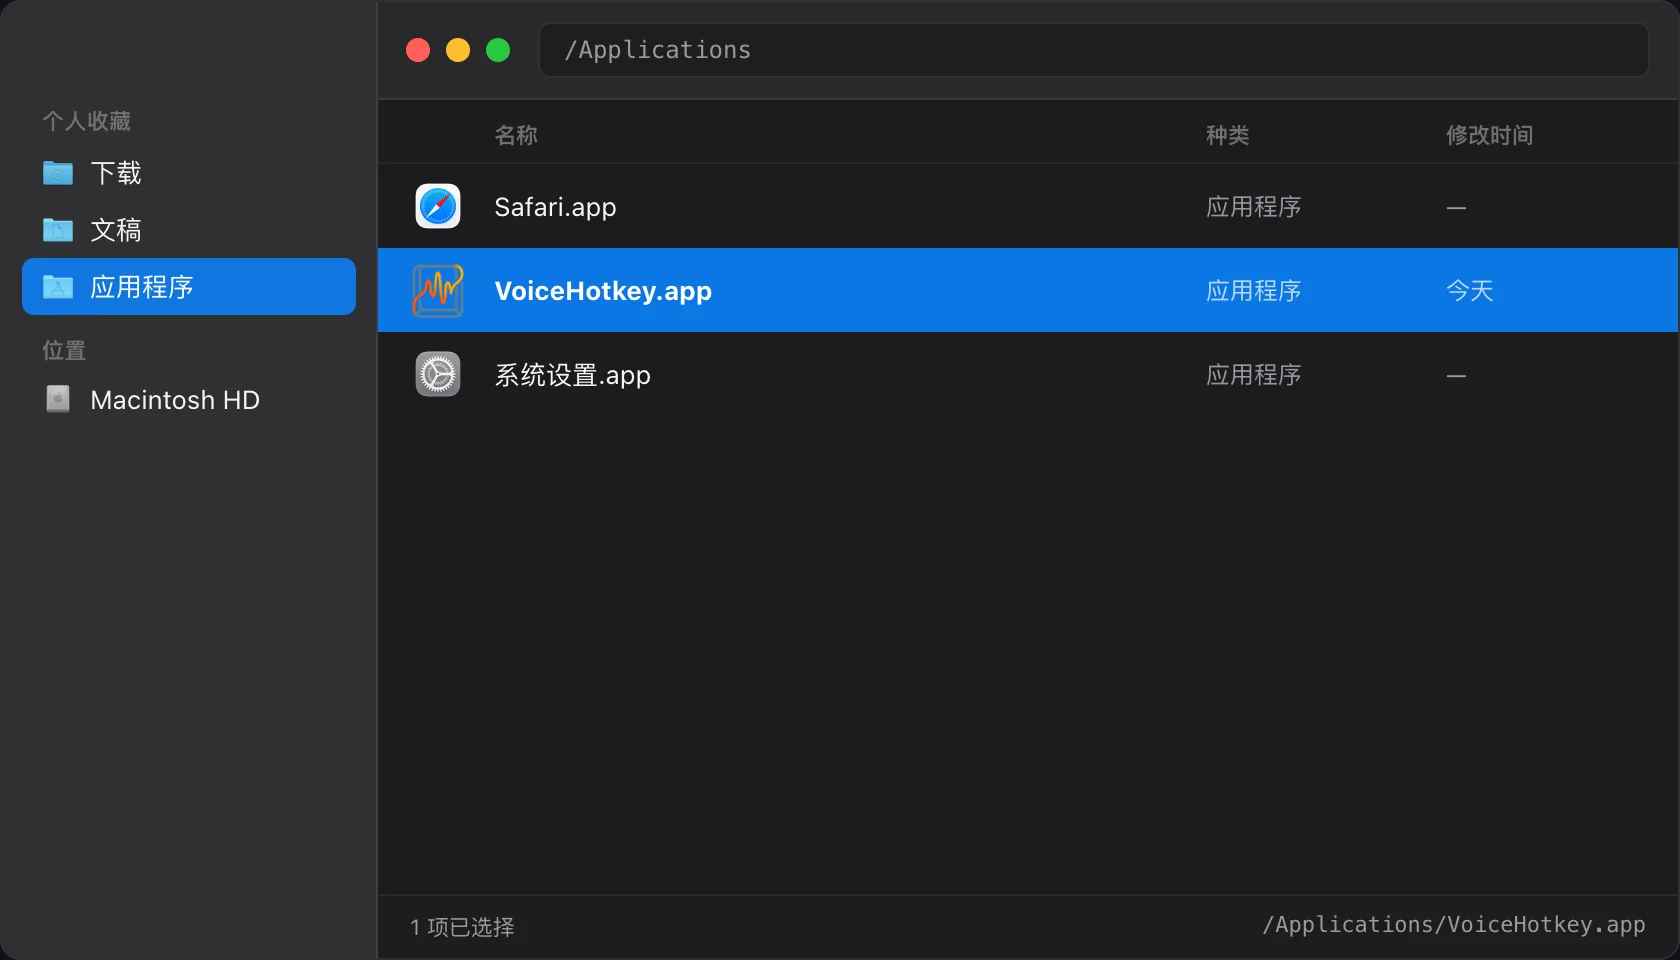This screenshot has height=960, width=1680.
Task: Click the dash date cell in Safari row
Action: [1456, 208]
